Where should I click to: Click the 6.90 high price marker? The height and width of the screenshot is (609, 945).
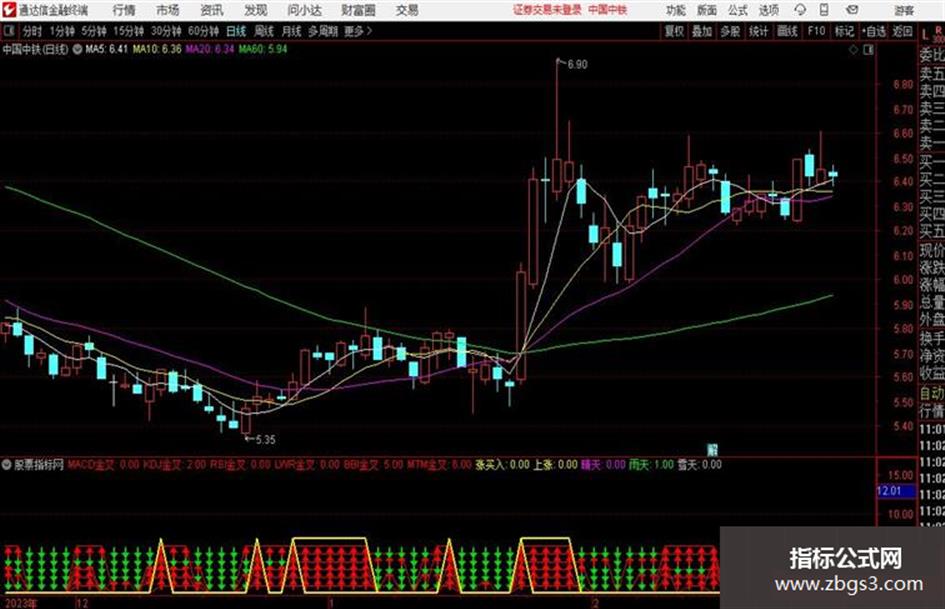(577, 65)
